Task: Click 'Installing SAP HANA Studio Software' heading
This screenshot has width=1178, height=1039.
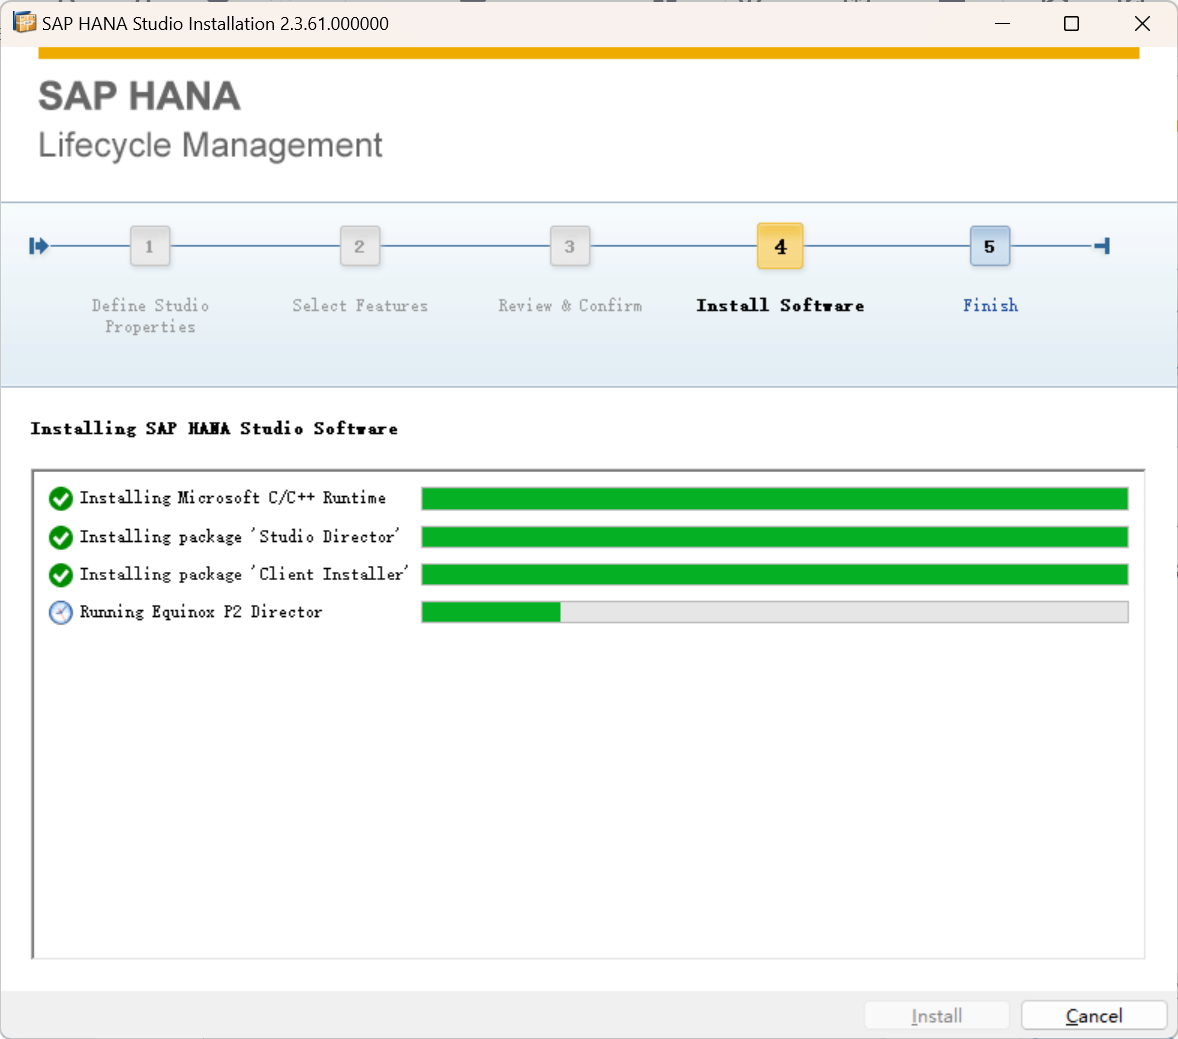Action: pyautogui.click(x=214, y=428)
